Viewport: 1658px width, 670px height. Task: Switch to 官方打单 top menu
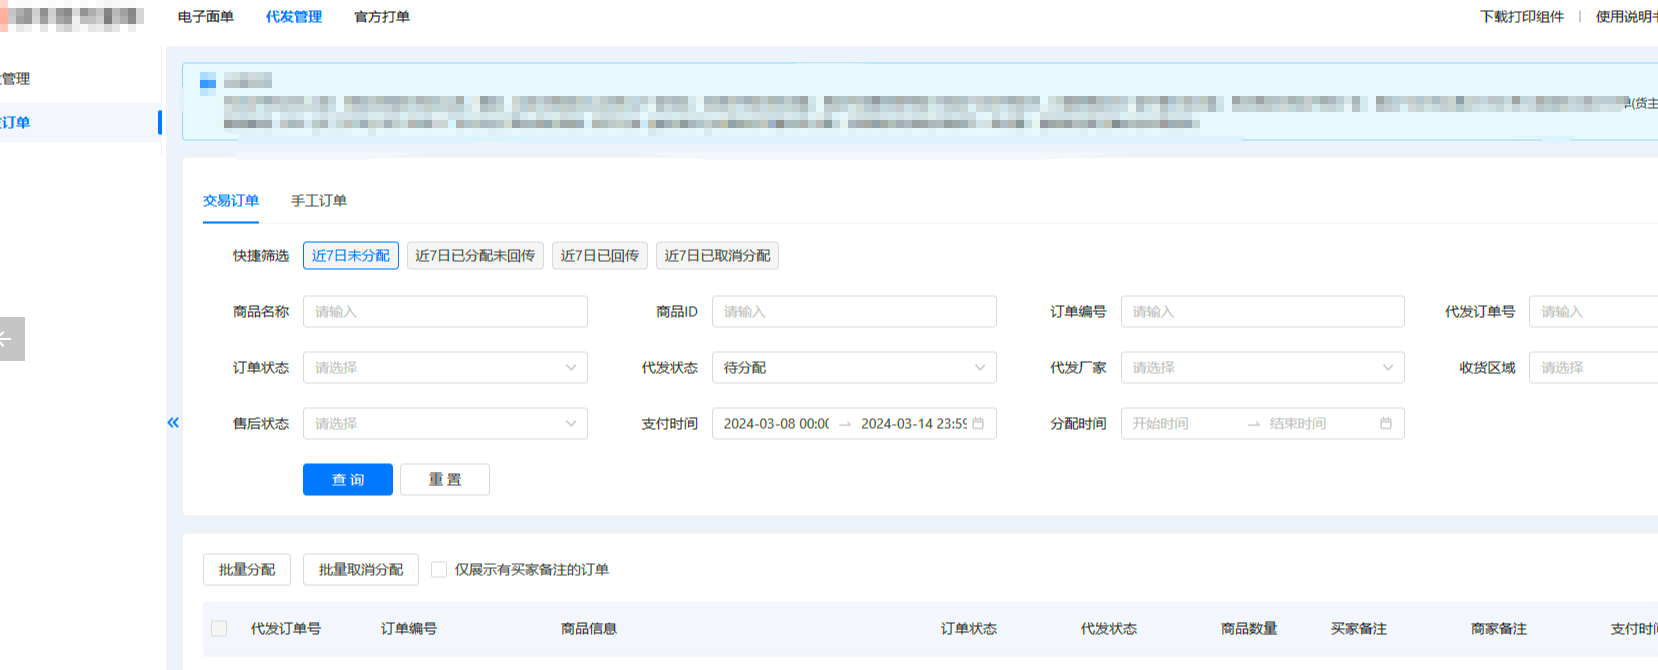pos(382,17)
